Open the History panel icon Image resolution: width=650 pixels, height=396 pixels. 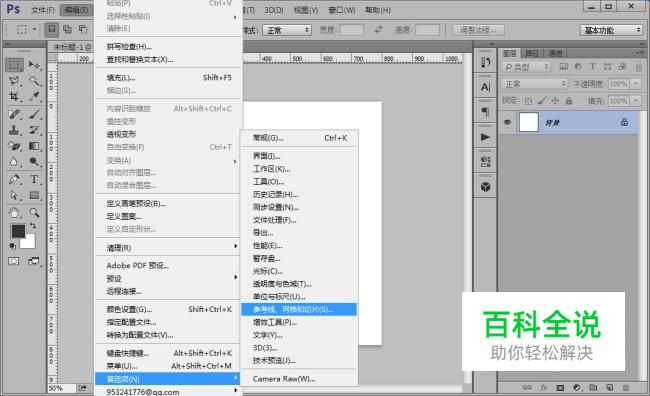tap(485, 62)
